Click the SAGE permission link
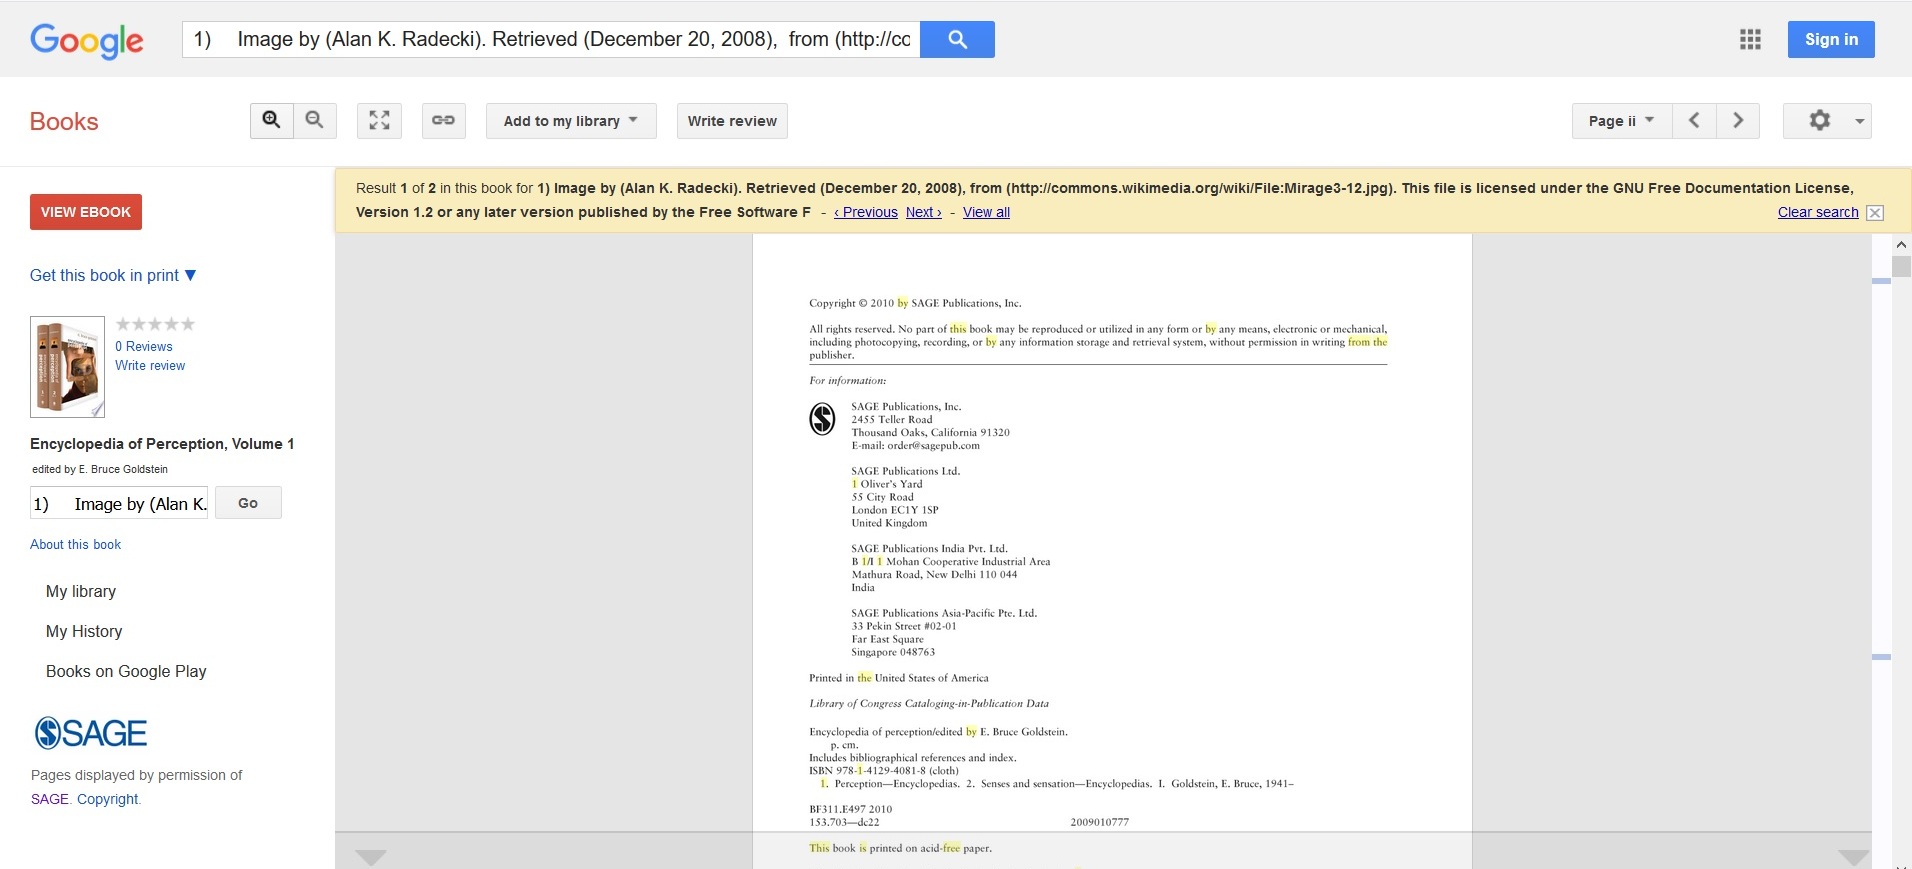Viewport: 1912px width, 869px height. (x=50, y=799)
